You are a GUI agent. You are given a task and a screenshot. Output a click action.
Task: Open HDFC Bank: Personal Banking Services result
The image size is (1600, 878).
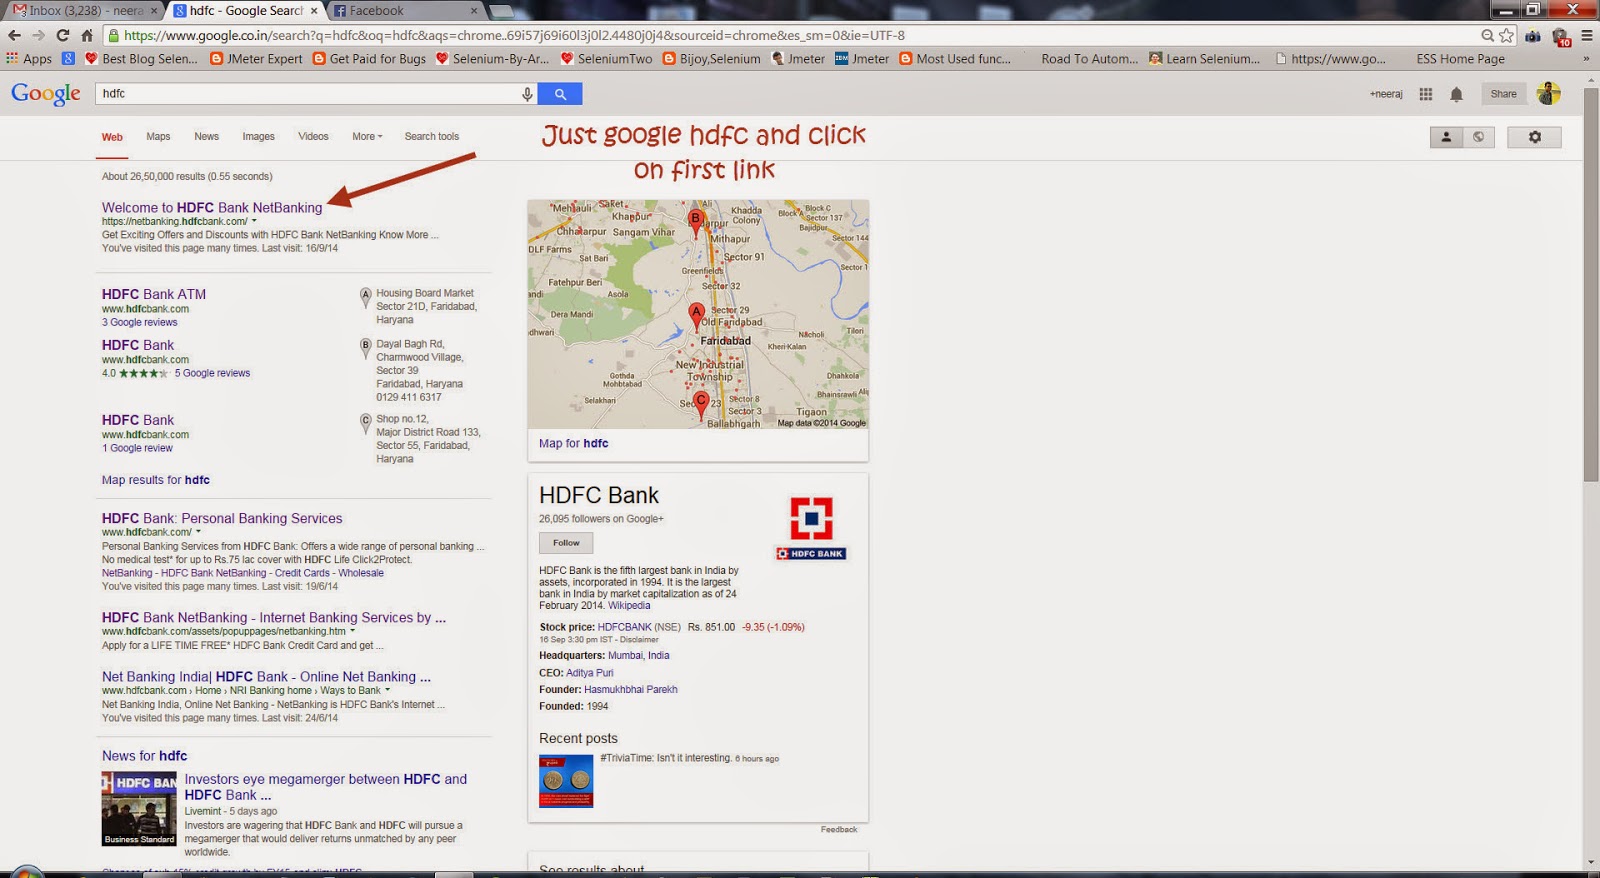coord(222,518)
